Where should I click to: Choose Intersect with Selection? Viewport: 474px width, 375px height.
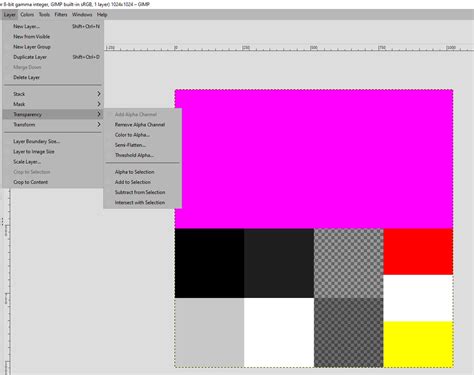143,202
